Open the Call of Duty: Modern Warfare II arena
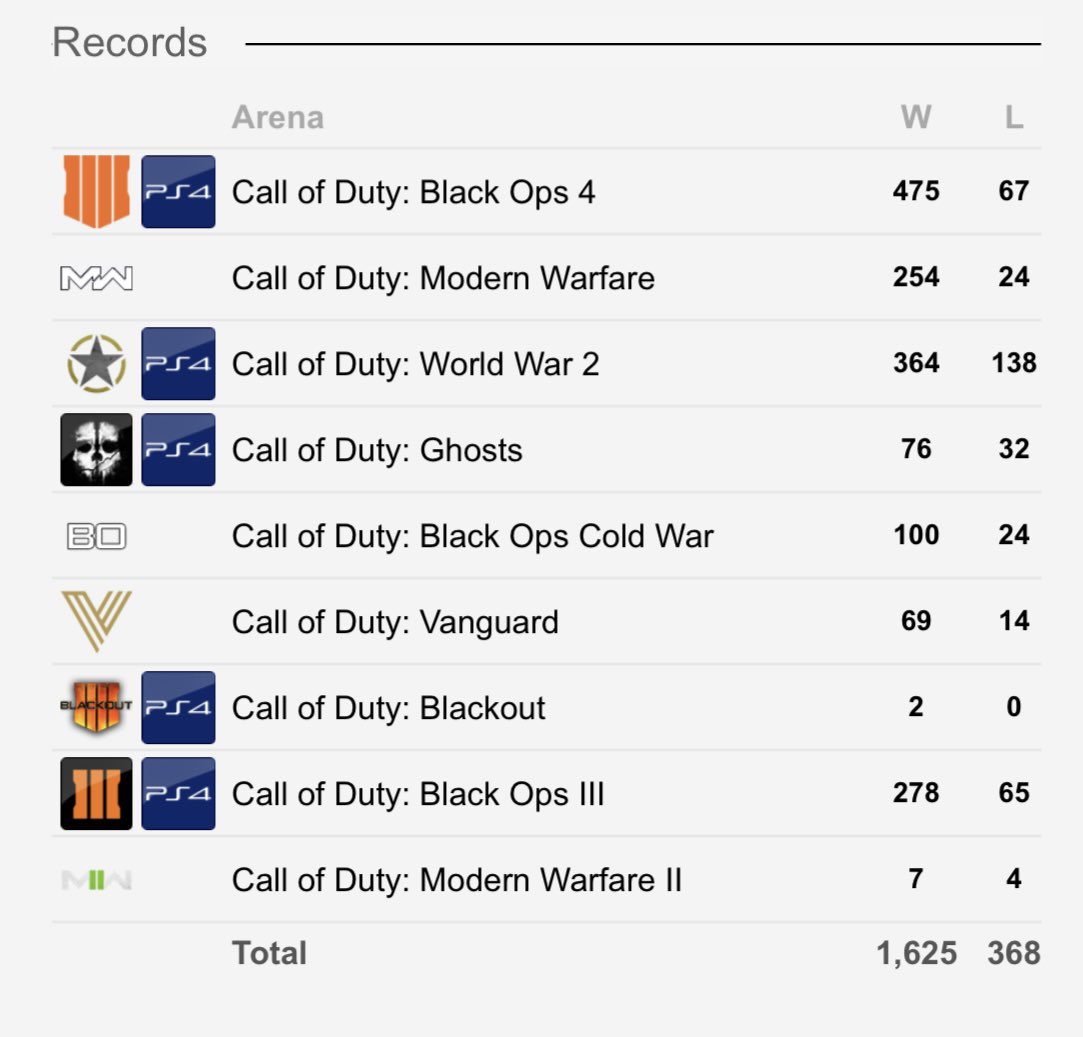This screenshot has width=1083, height=1037. pyautogui.click(x=457, y=881)
